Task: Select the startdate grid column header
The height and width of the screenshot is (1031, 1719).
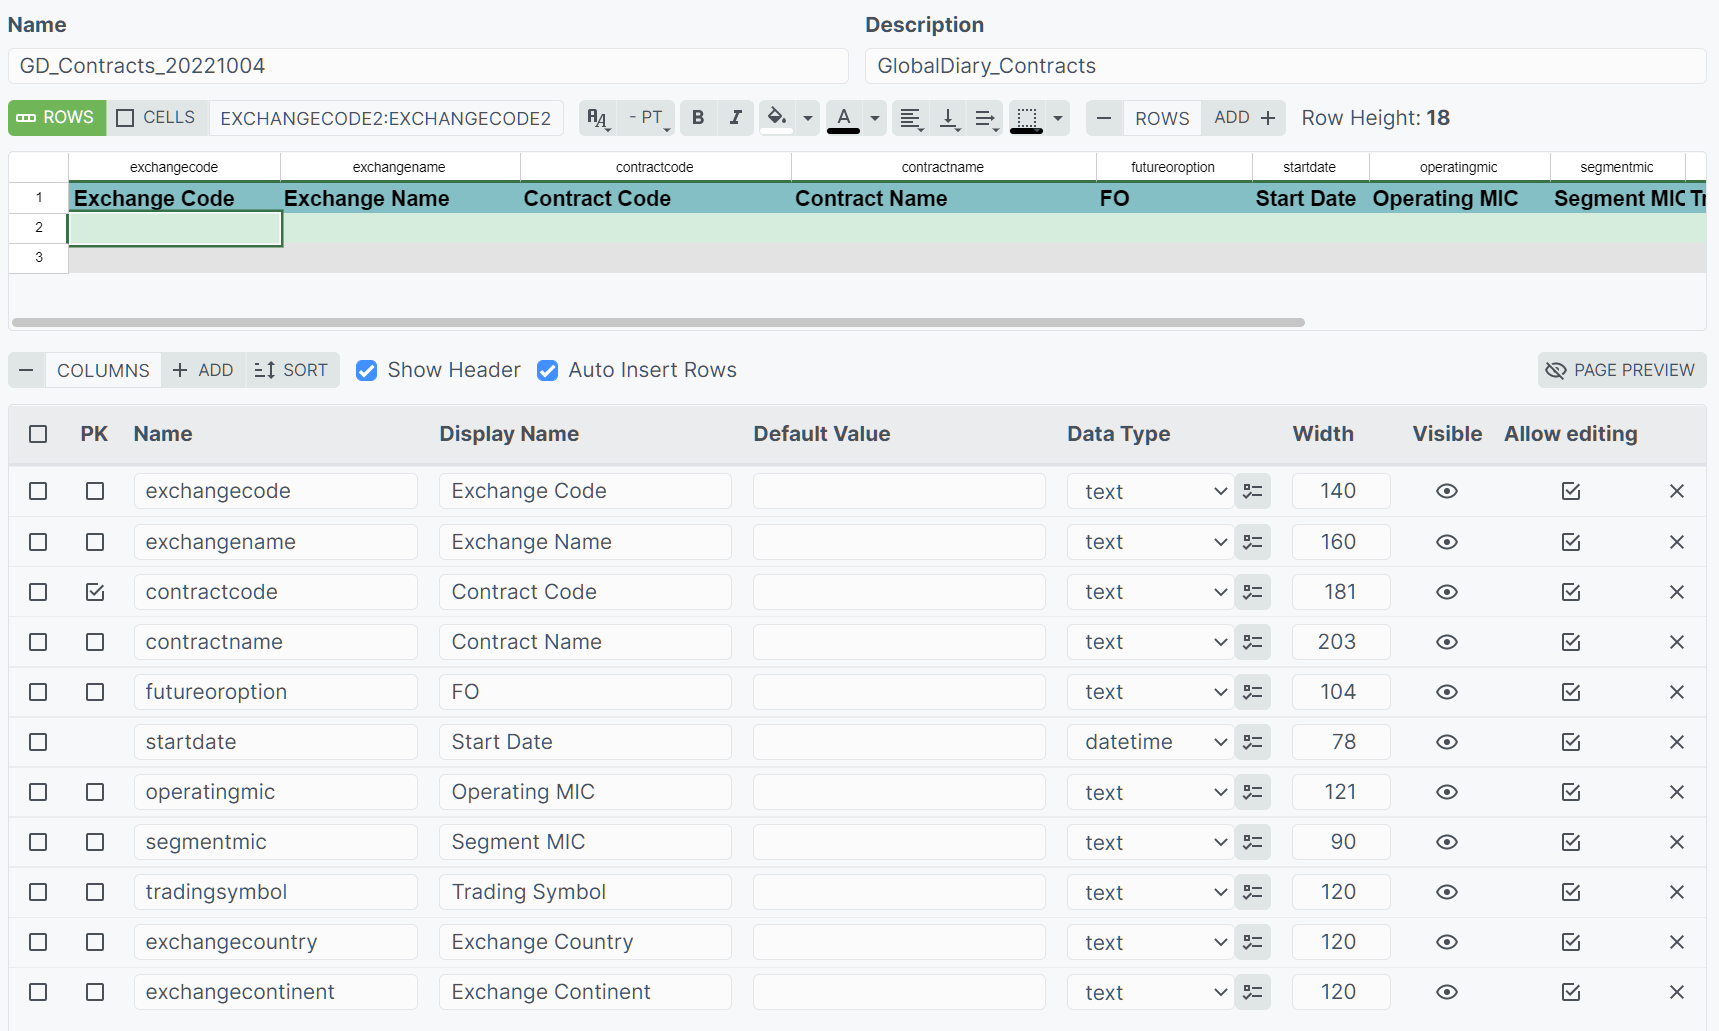Action: coord(1310,167)
